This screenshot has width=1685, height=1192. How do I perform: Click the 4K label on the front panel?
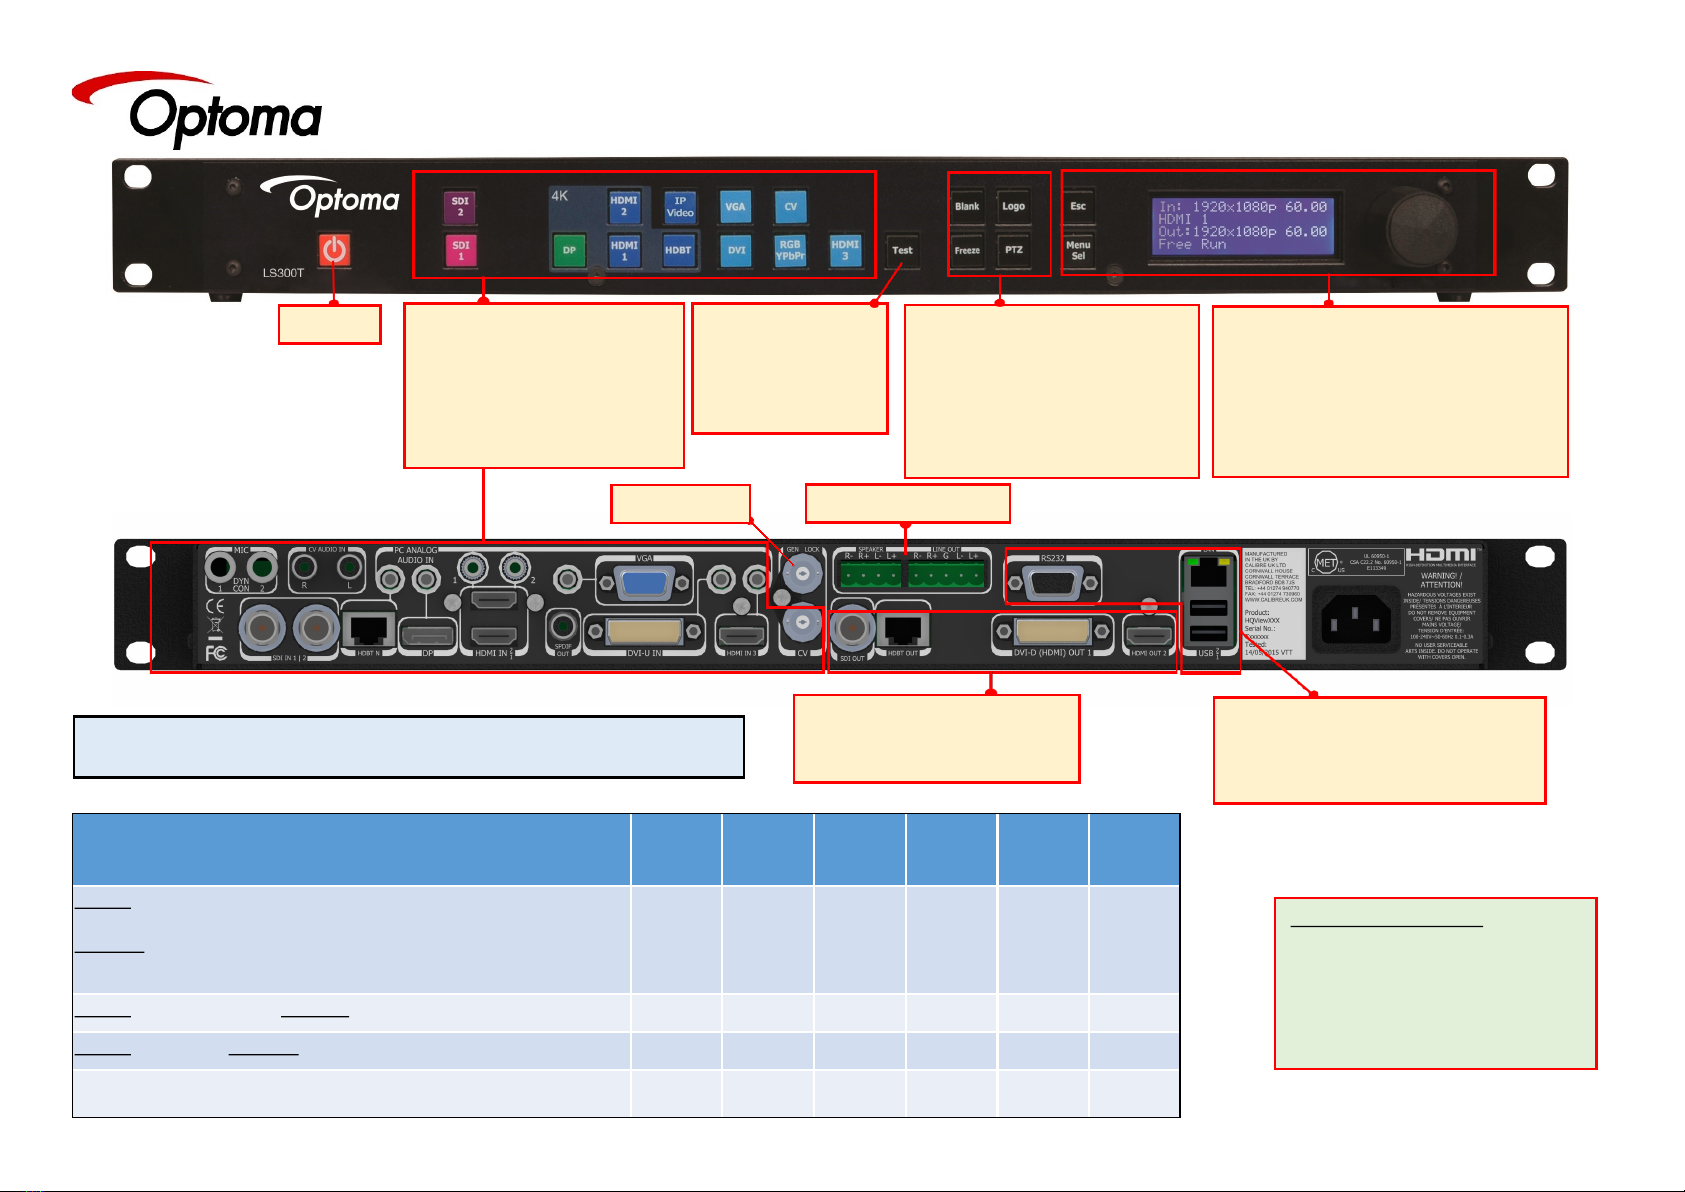(x=560, y=196)
